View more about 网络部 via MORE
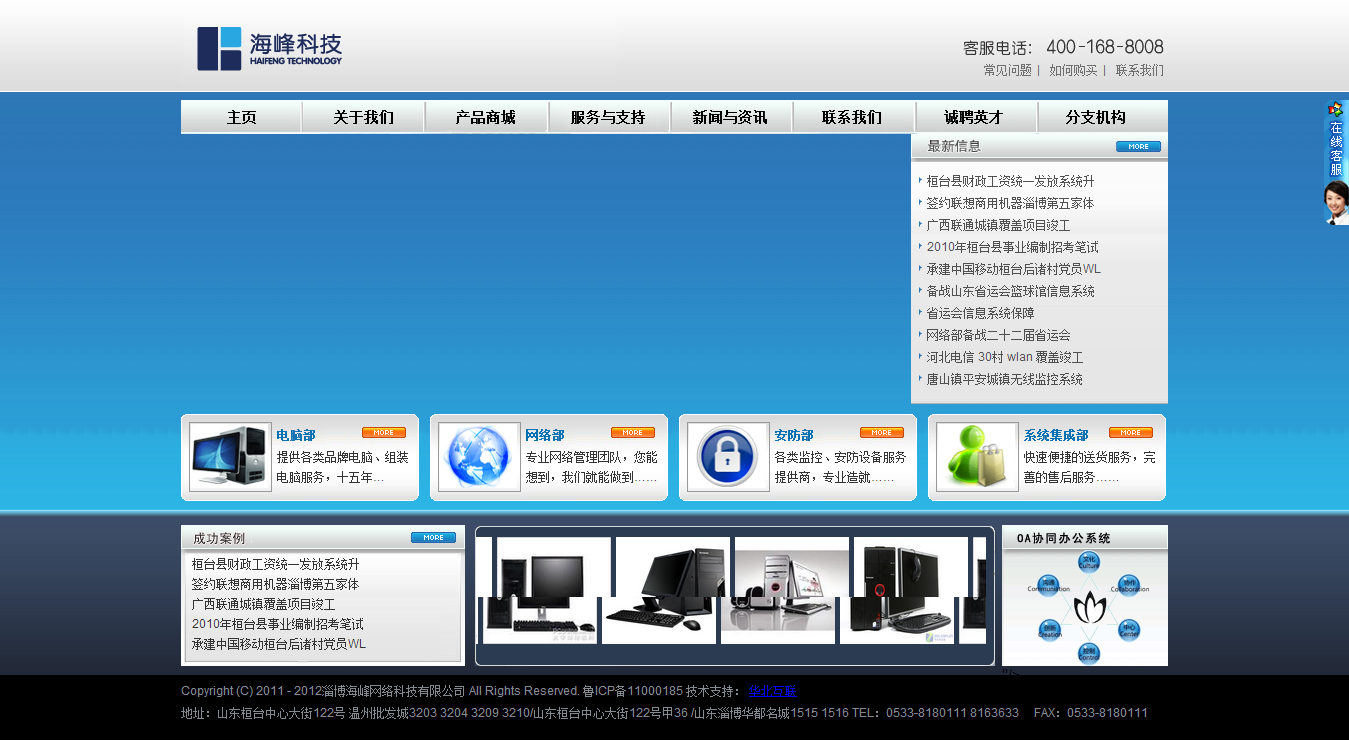Screen dimensions: 1349x741 pos(633,433)
